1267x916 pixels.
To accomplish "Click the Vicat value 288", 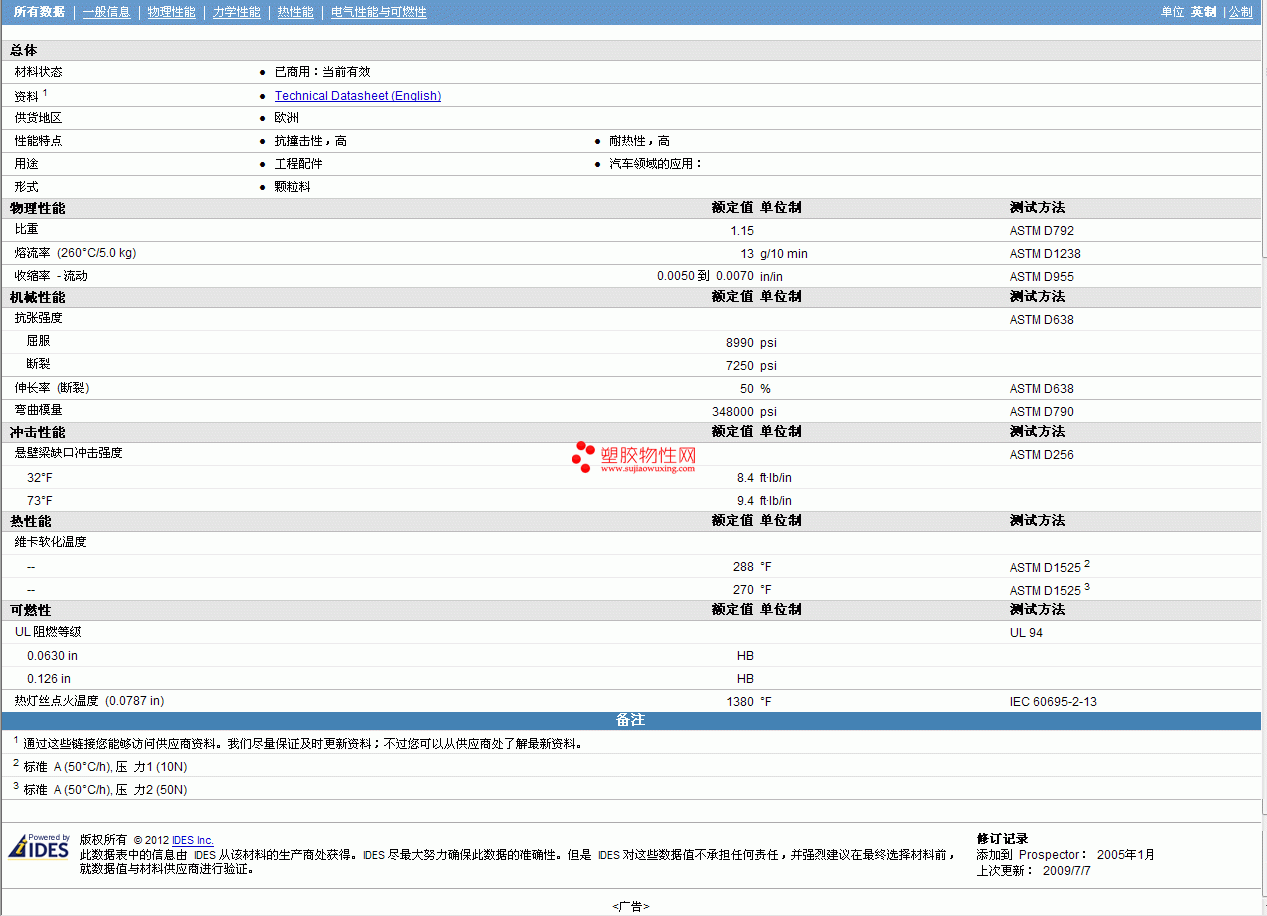I will pos(743,567).
